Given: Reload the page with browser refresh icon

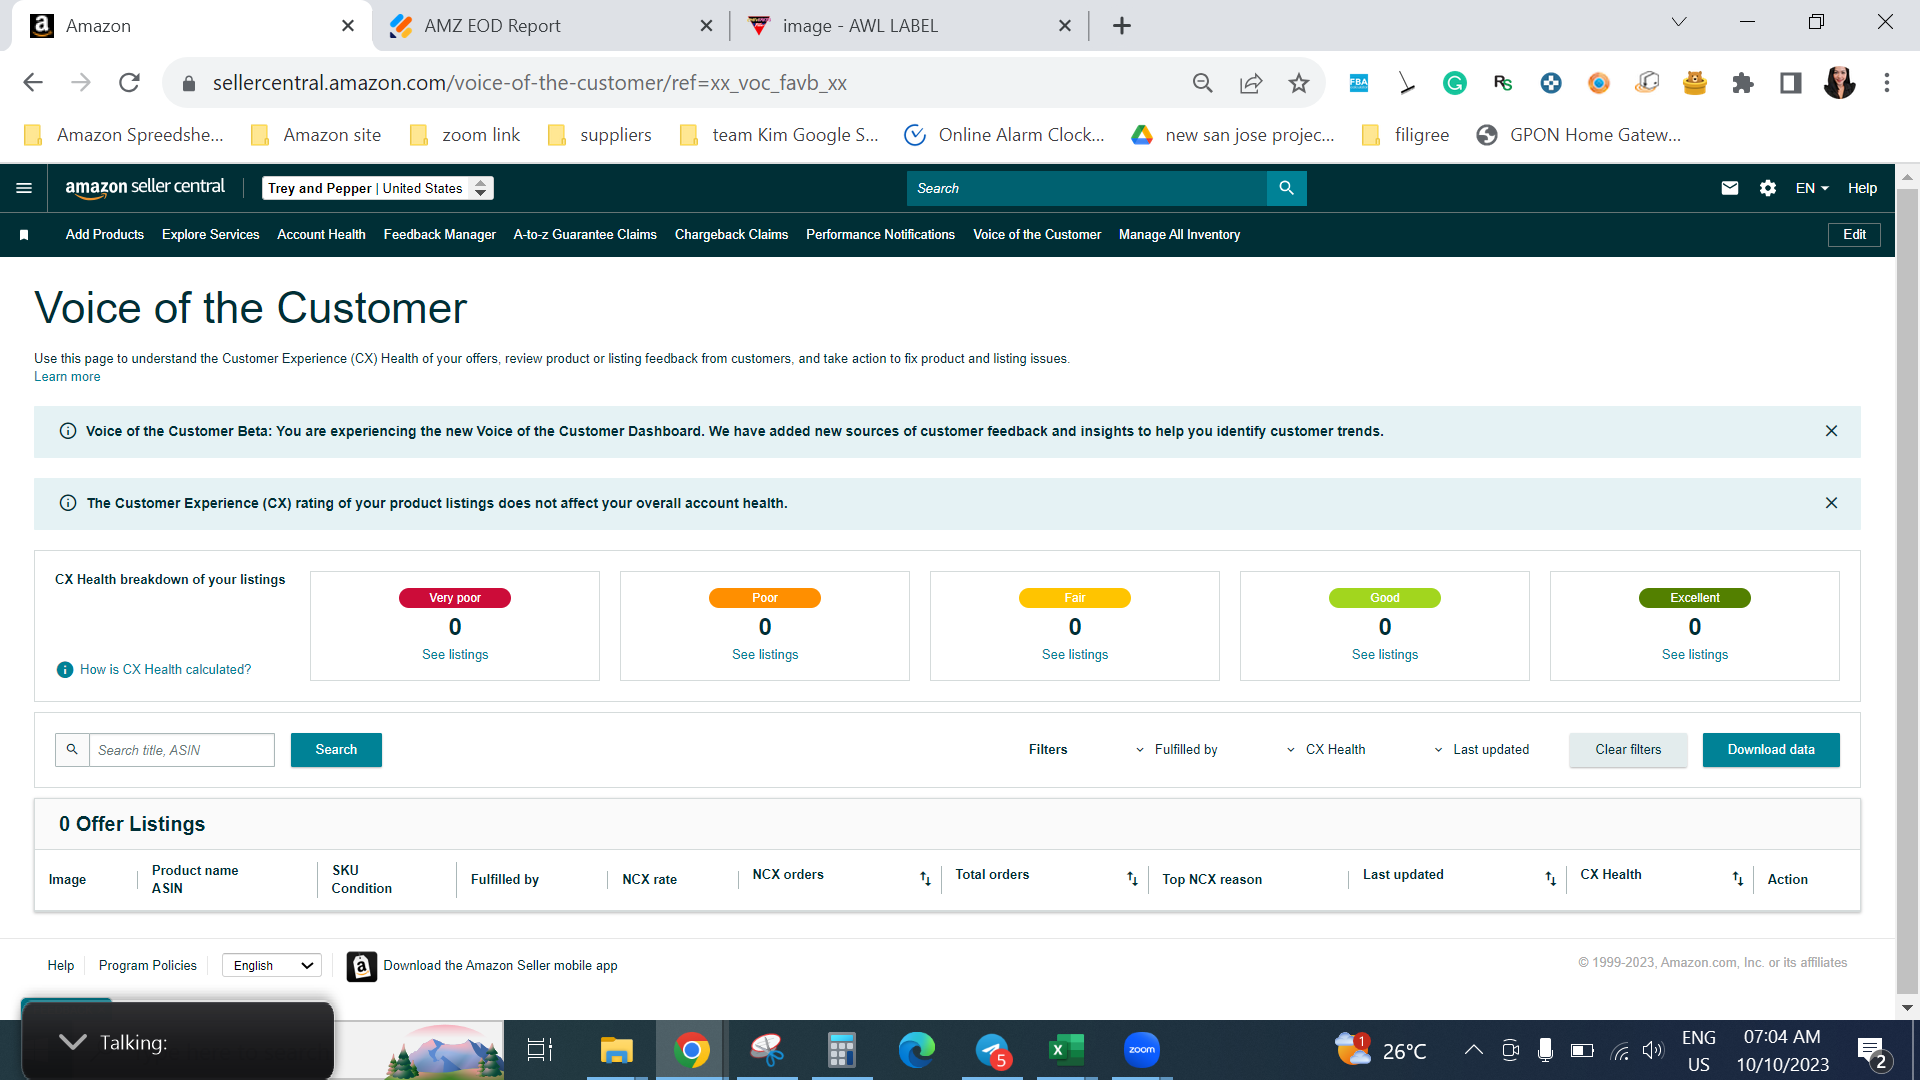Looking at the screenshot, I should (129, 83).
